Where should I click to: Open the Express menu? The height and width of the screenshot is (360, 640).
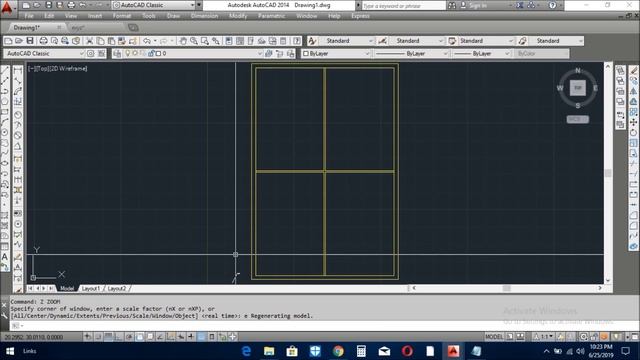point(360,16)
